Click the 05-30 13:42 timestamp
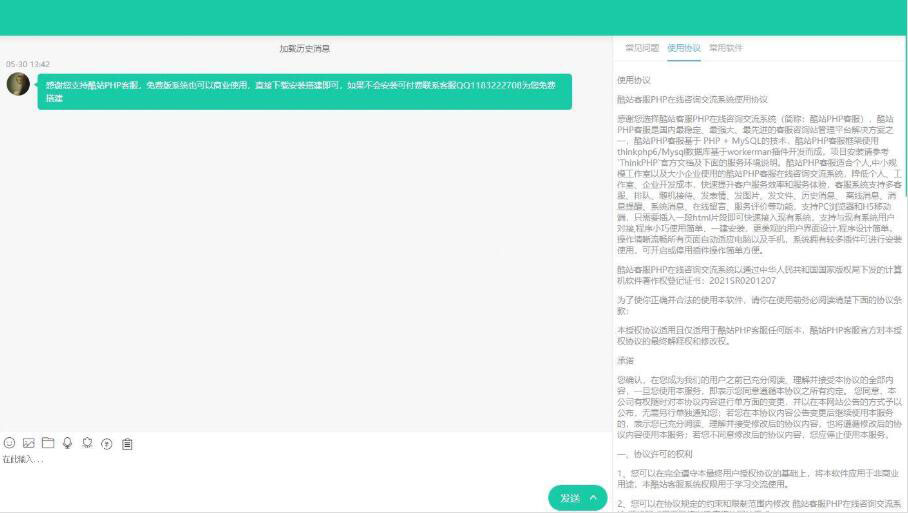Viewport: 908px width, 517px height. 28,64
